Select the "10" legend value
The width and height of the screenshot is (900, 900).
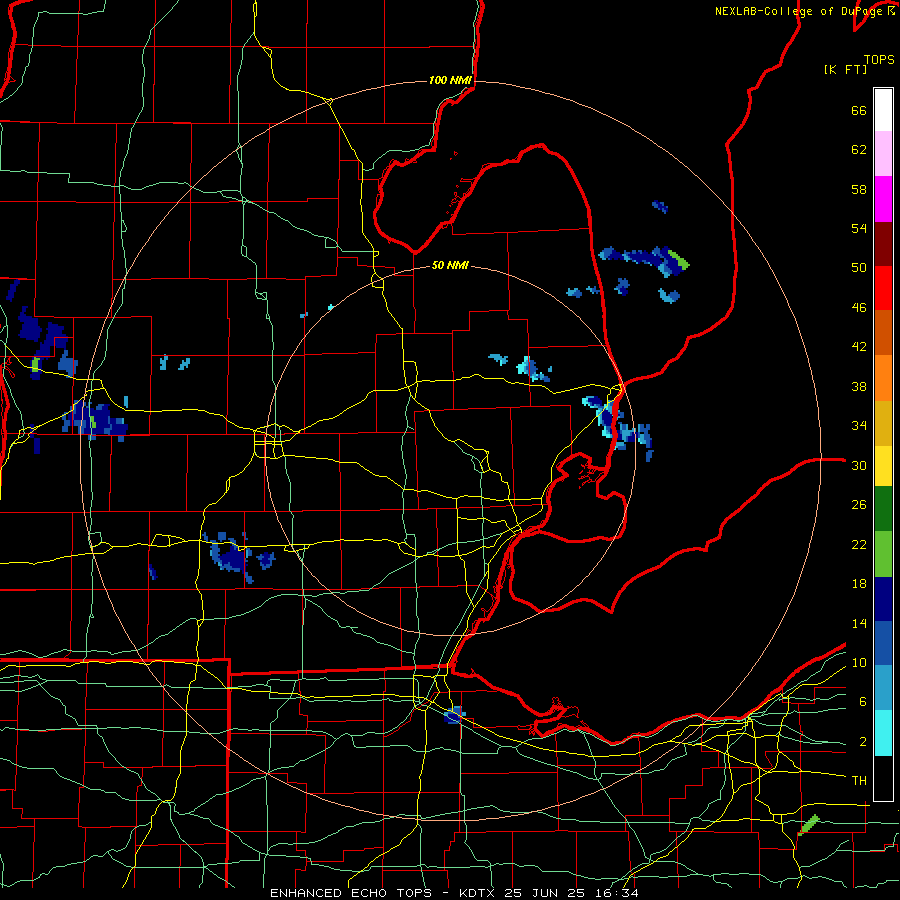pyautogui.click(x=859, y=662)
